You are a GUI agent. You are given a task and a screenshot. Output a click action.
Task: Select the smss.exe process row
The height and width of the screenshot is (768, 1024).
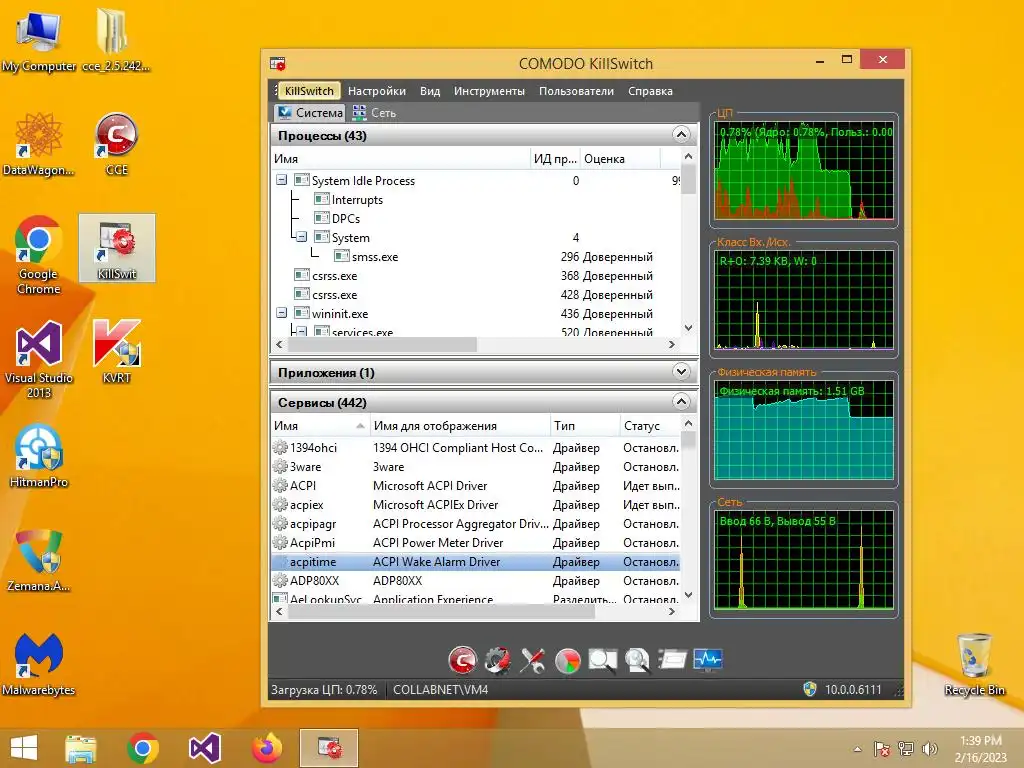coord(475,257)
